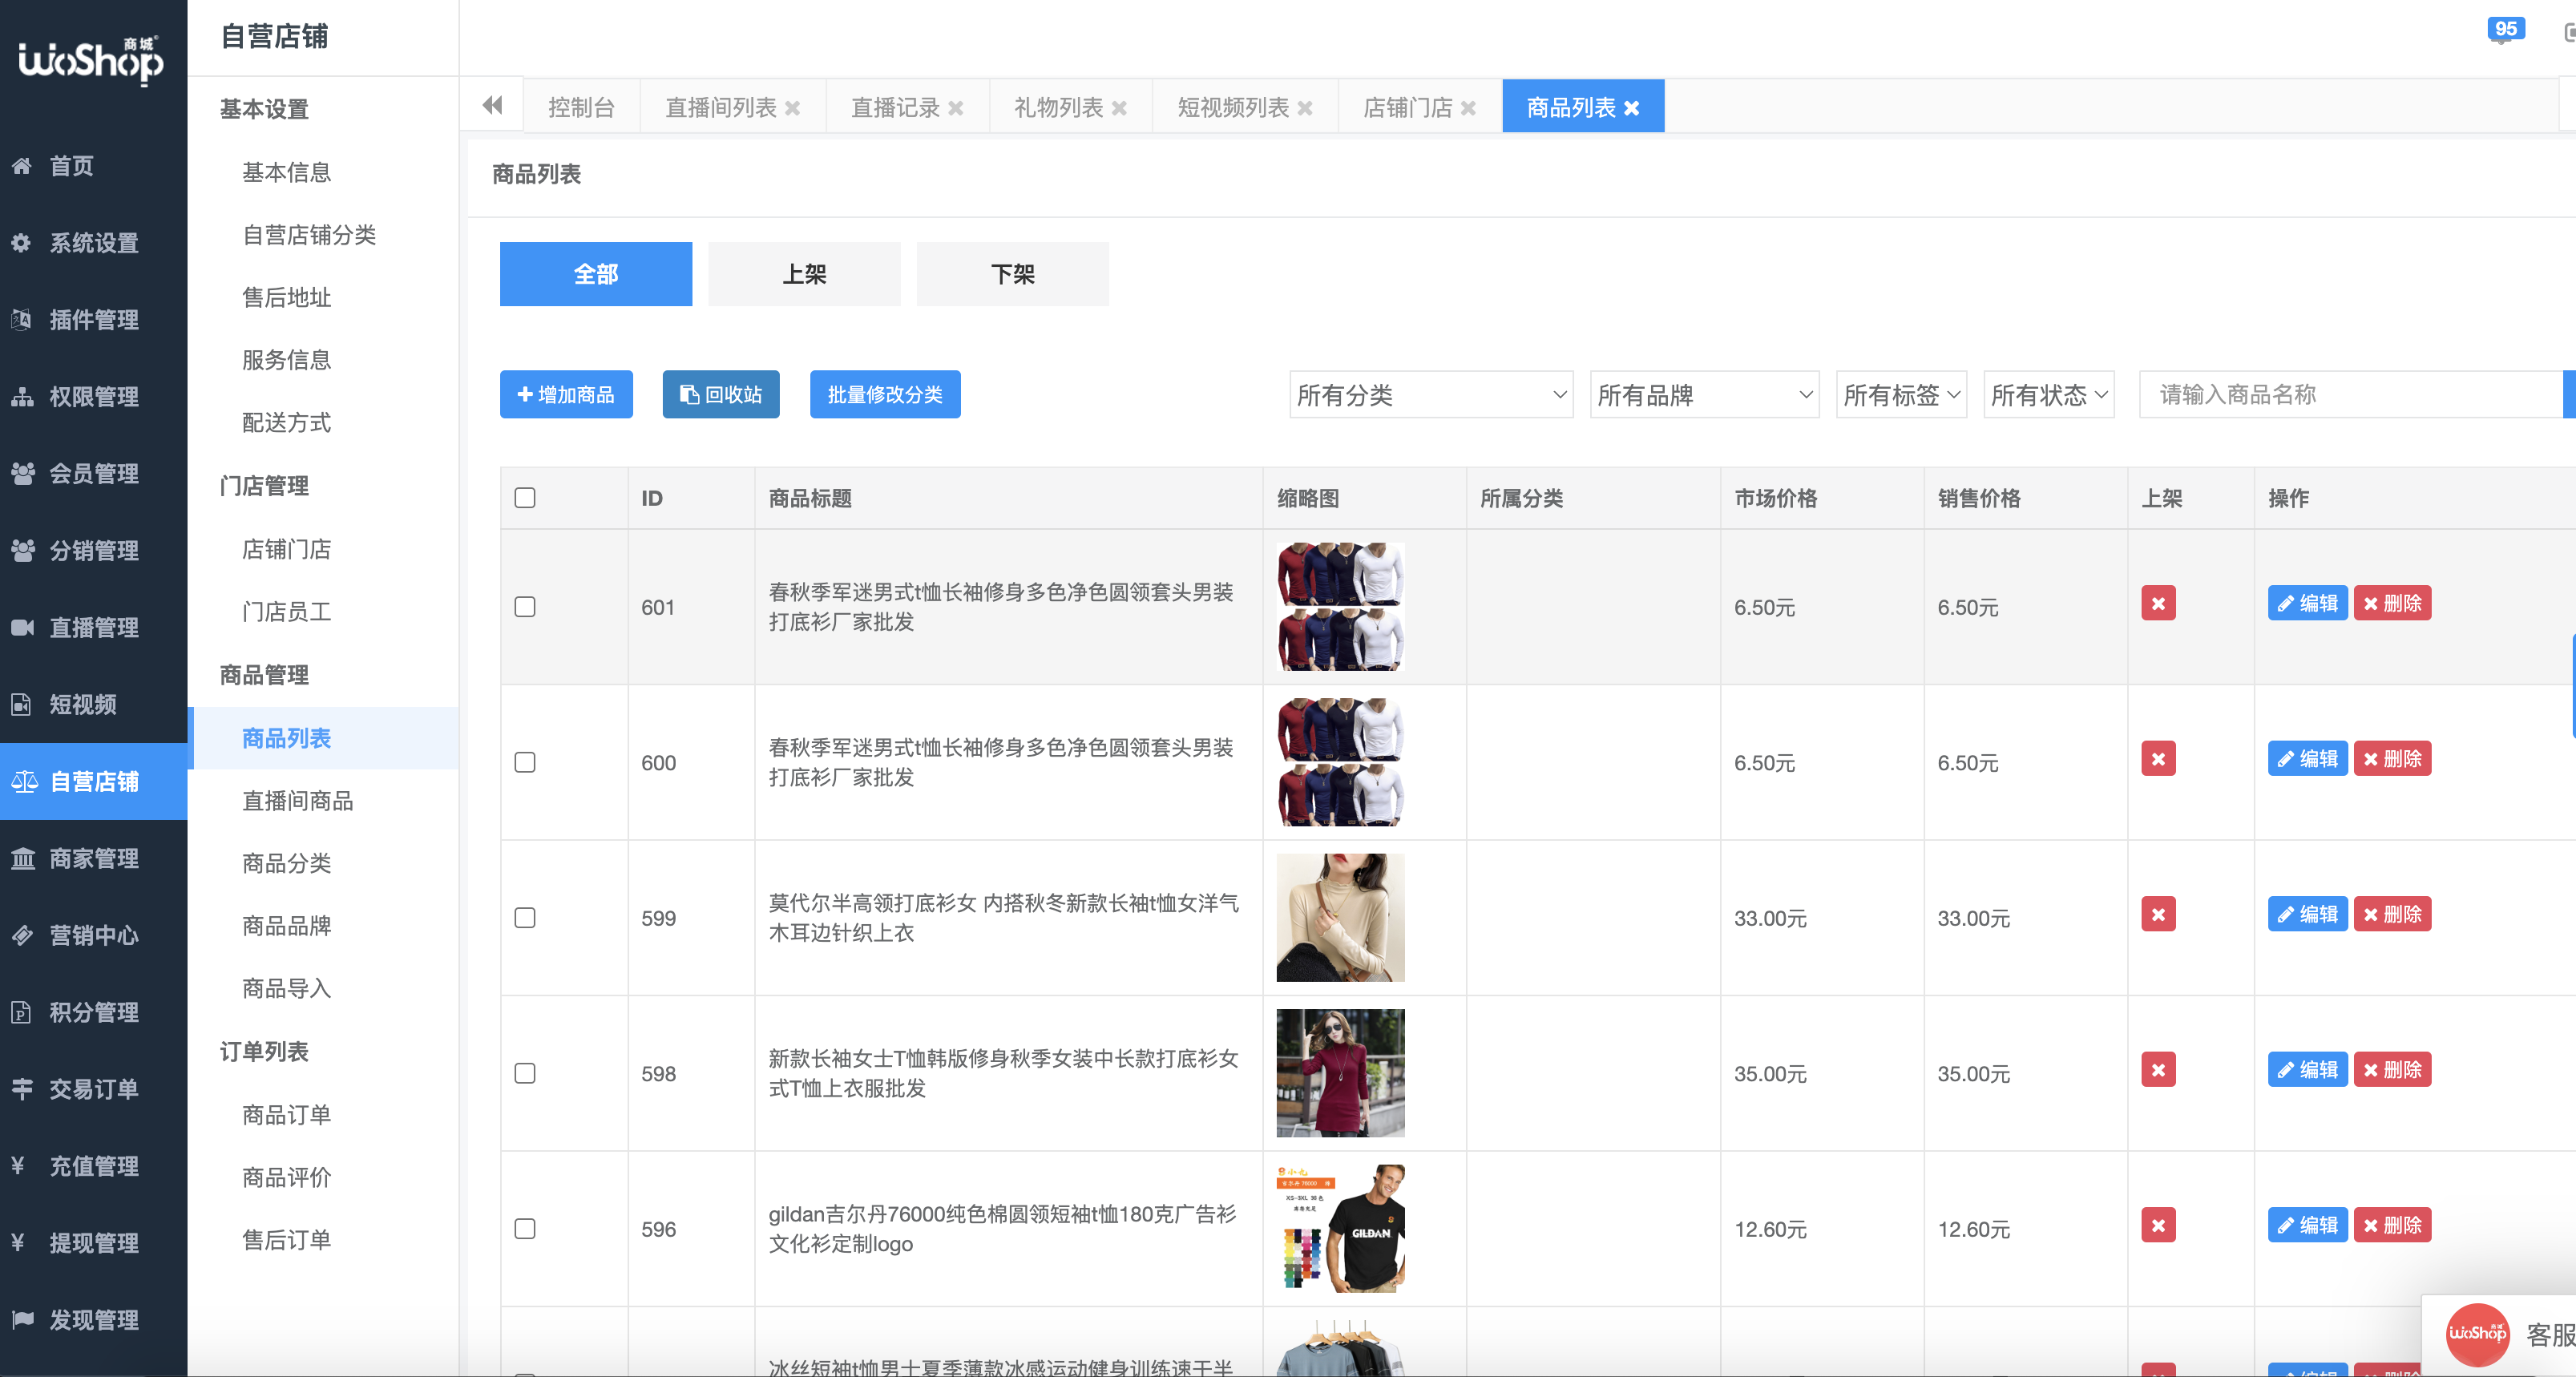Viewport: 2576px width, 1377px height.
Task: Open the 所有分类 dropdown
Action: [1431, 395]
